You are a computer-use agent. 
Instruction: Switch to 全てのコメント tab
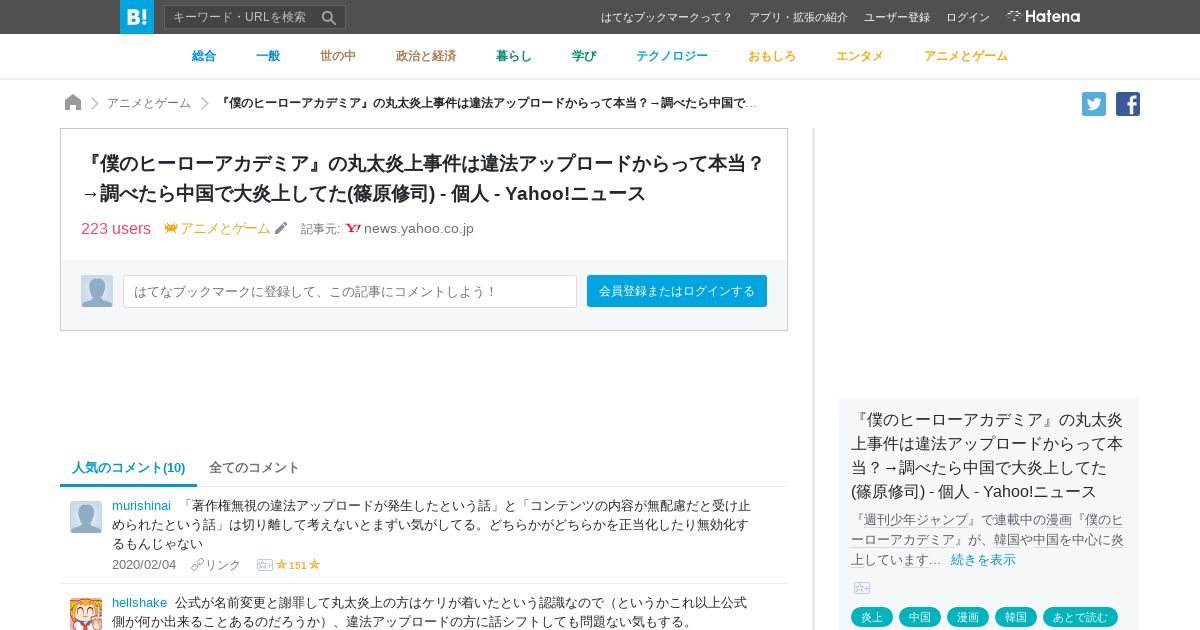click(x=254, y=467)
